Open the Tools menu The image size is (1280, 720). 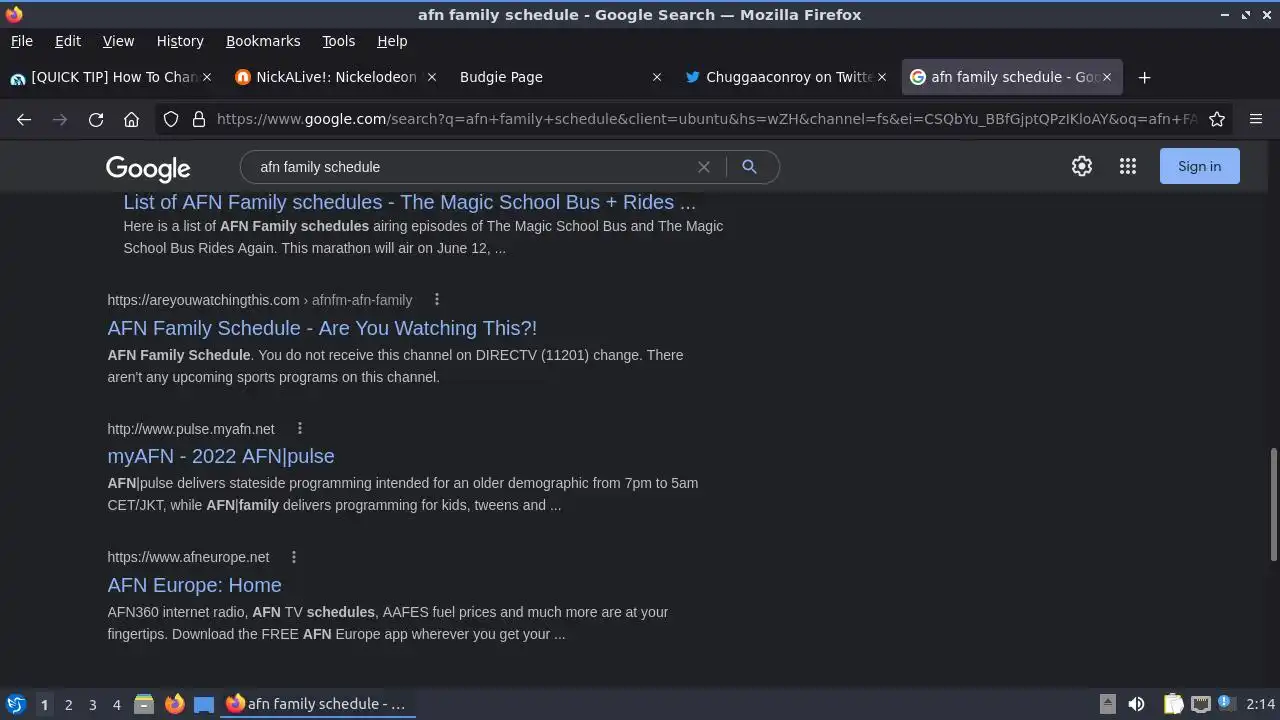click(x=338, y=41)
